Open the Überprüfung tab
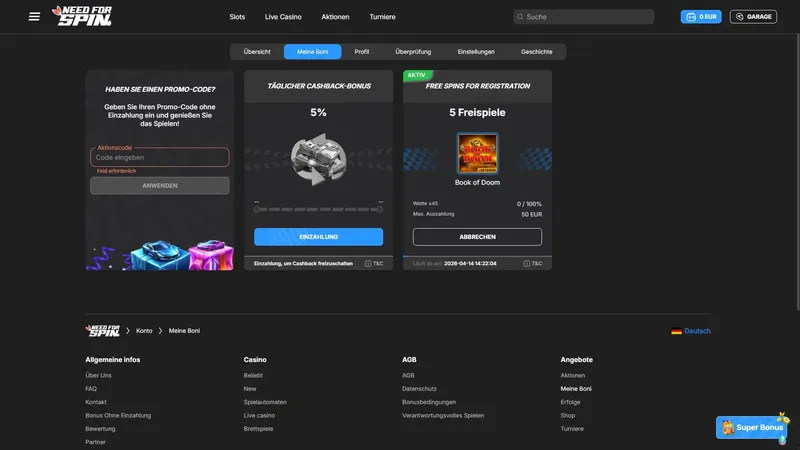Viewport: 800px width, 450px height. point(413,52)
